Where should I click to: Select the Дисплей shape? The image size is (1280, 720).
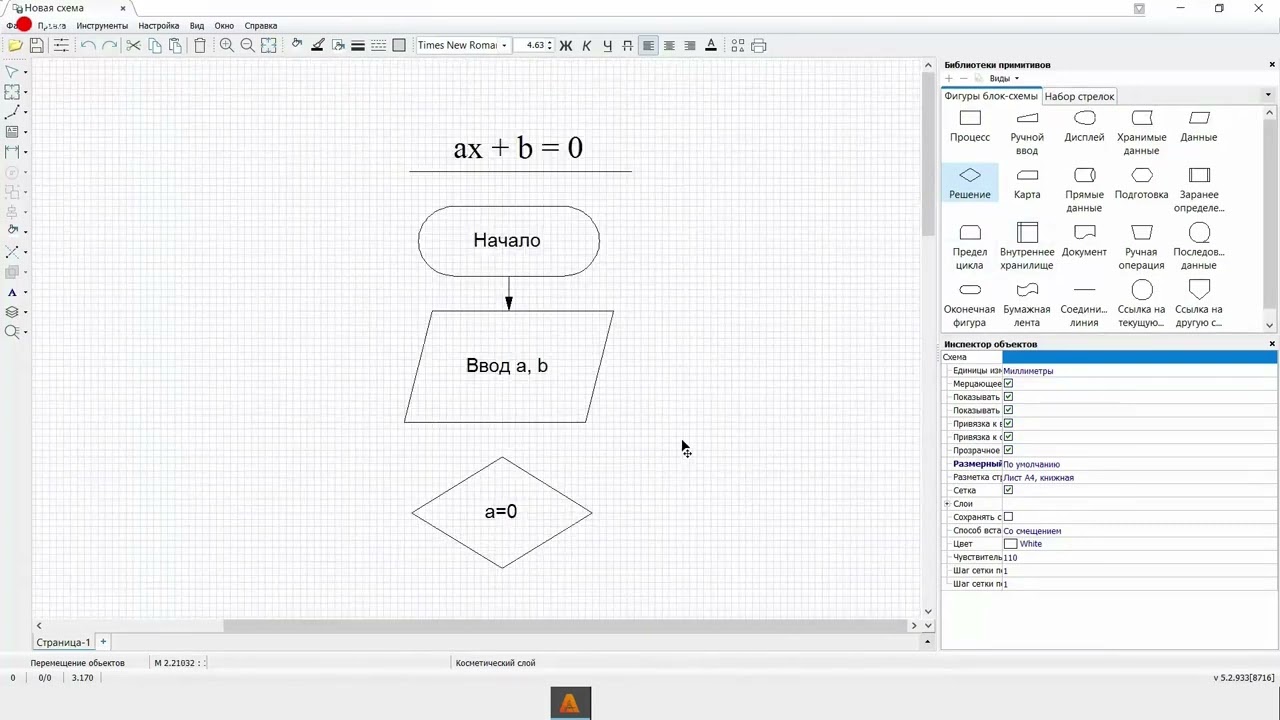point(1084,126)
